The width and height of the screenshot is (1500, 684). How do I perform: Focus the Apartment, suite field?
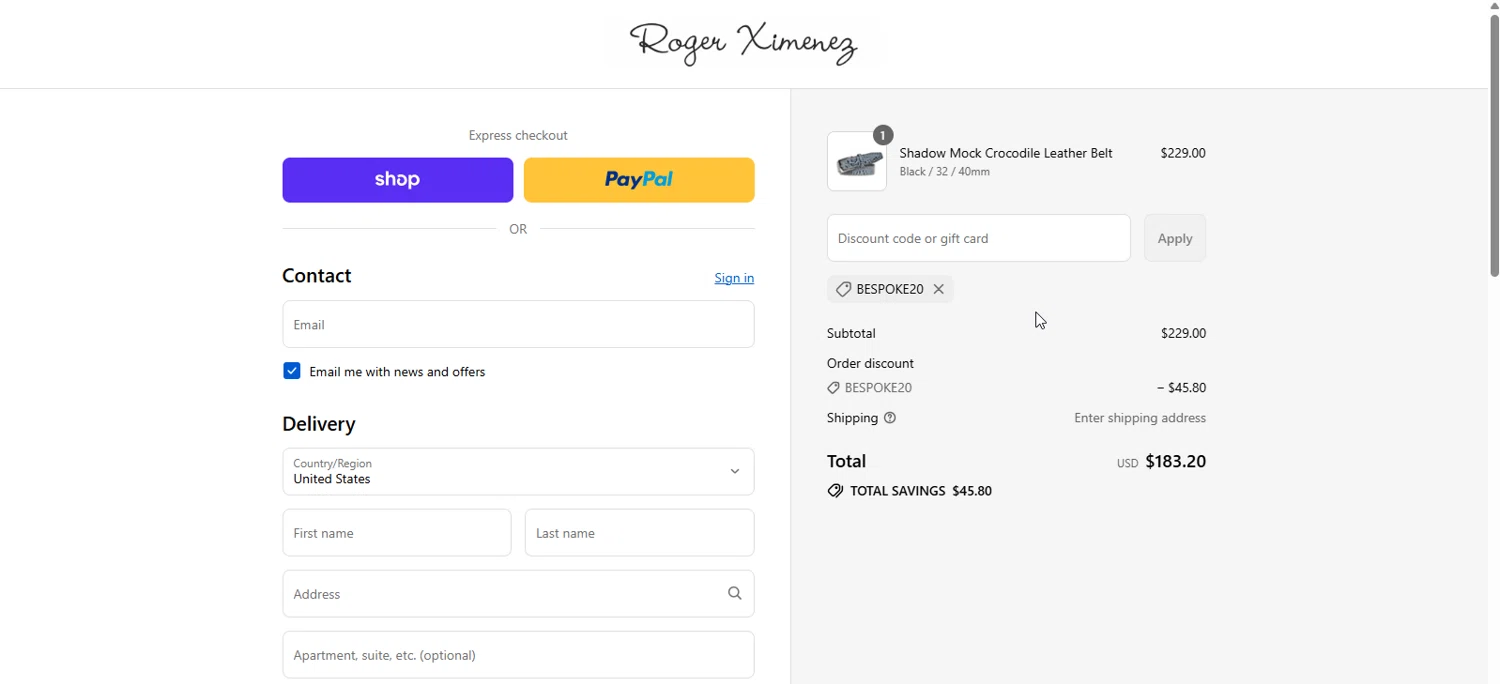pos(518,655)
